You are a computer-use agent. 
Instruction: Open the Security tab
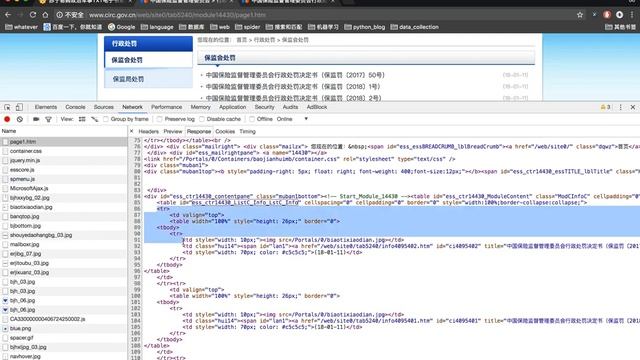tap(264, 107)
